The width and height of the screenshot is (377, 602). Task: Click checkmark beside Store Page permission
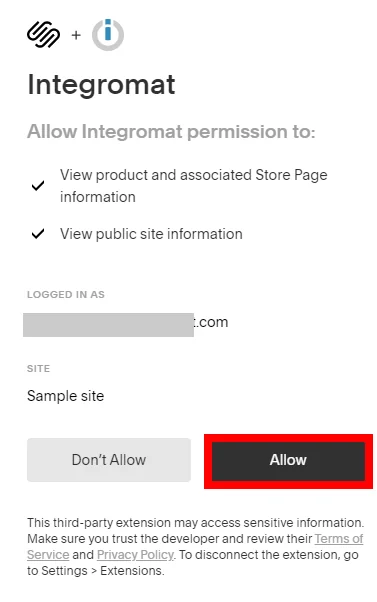coord(38,186)
